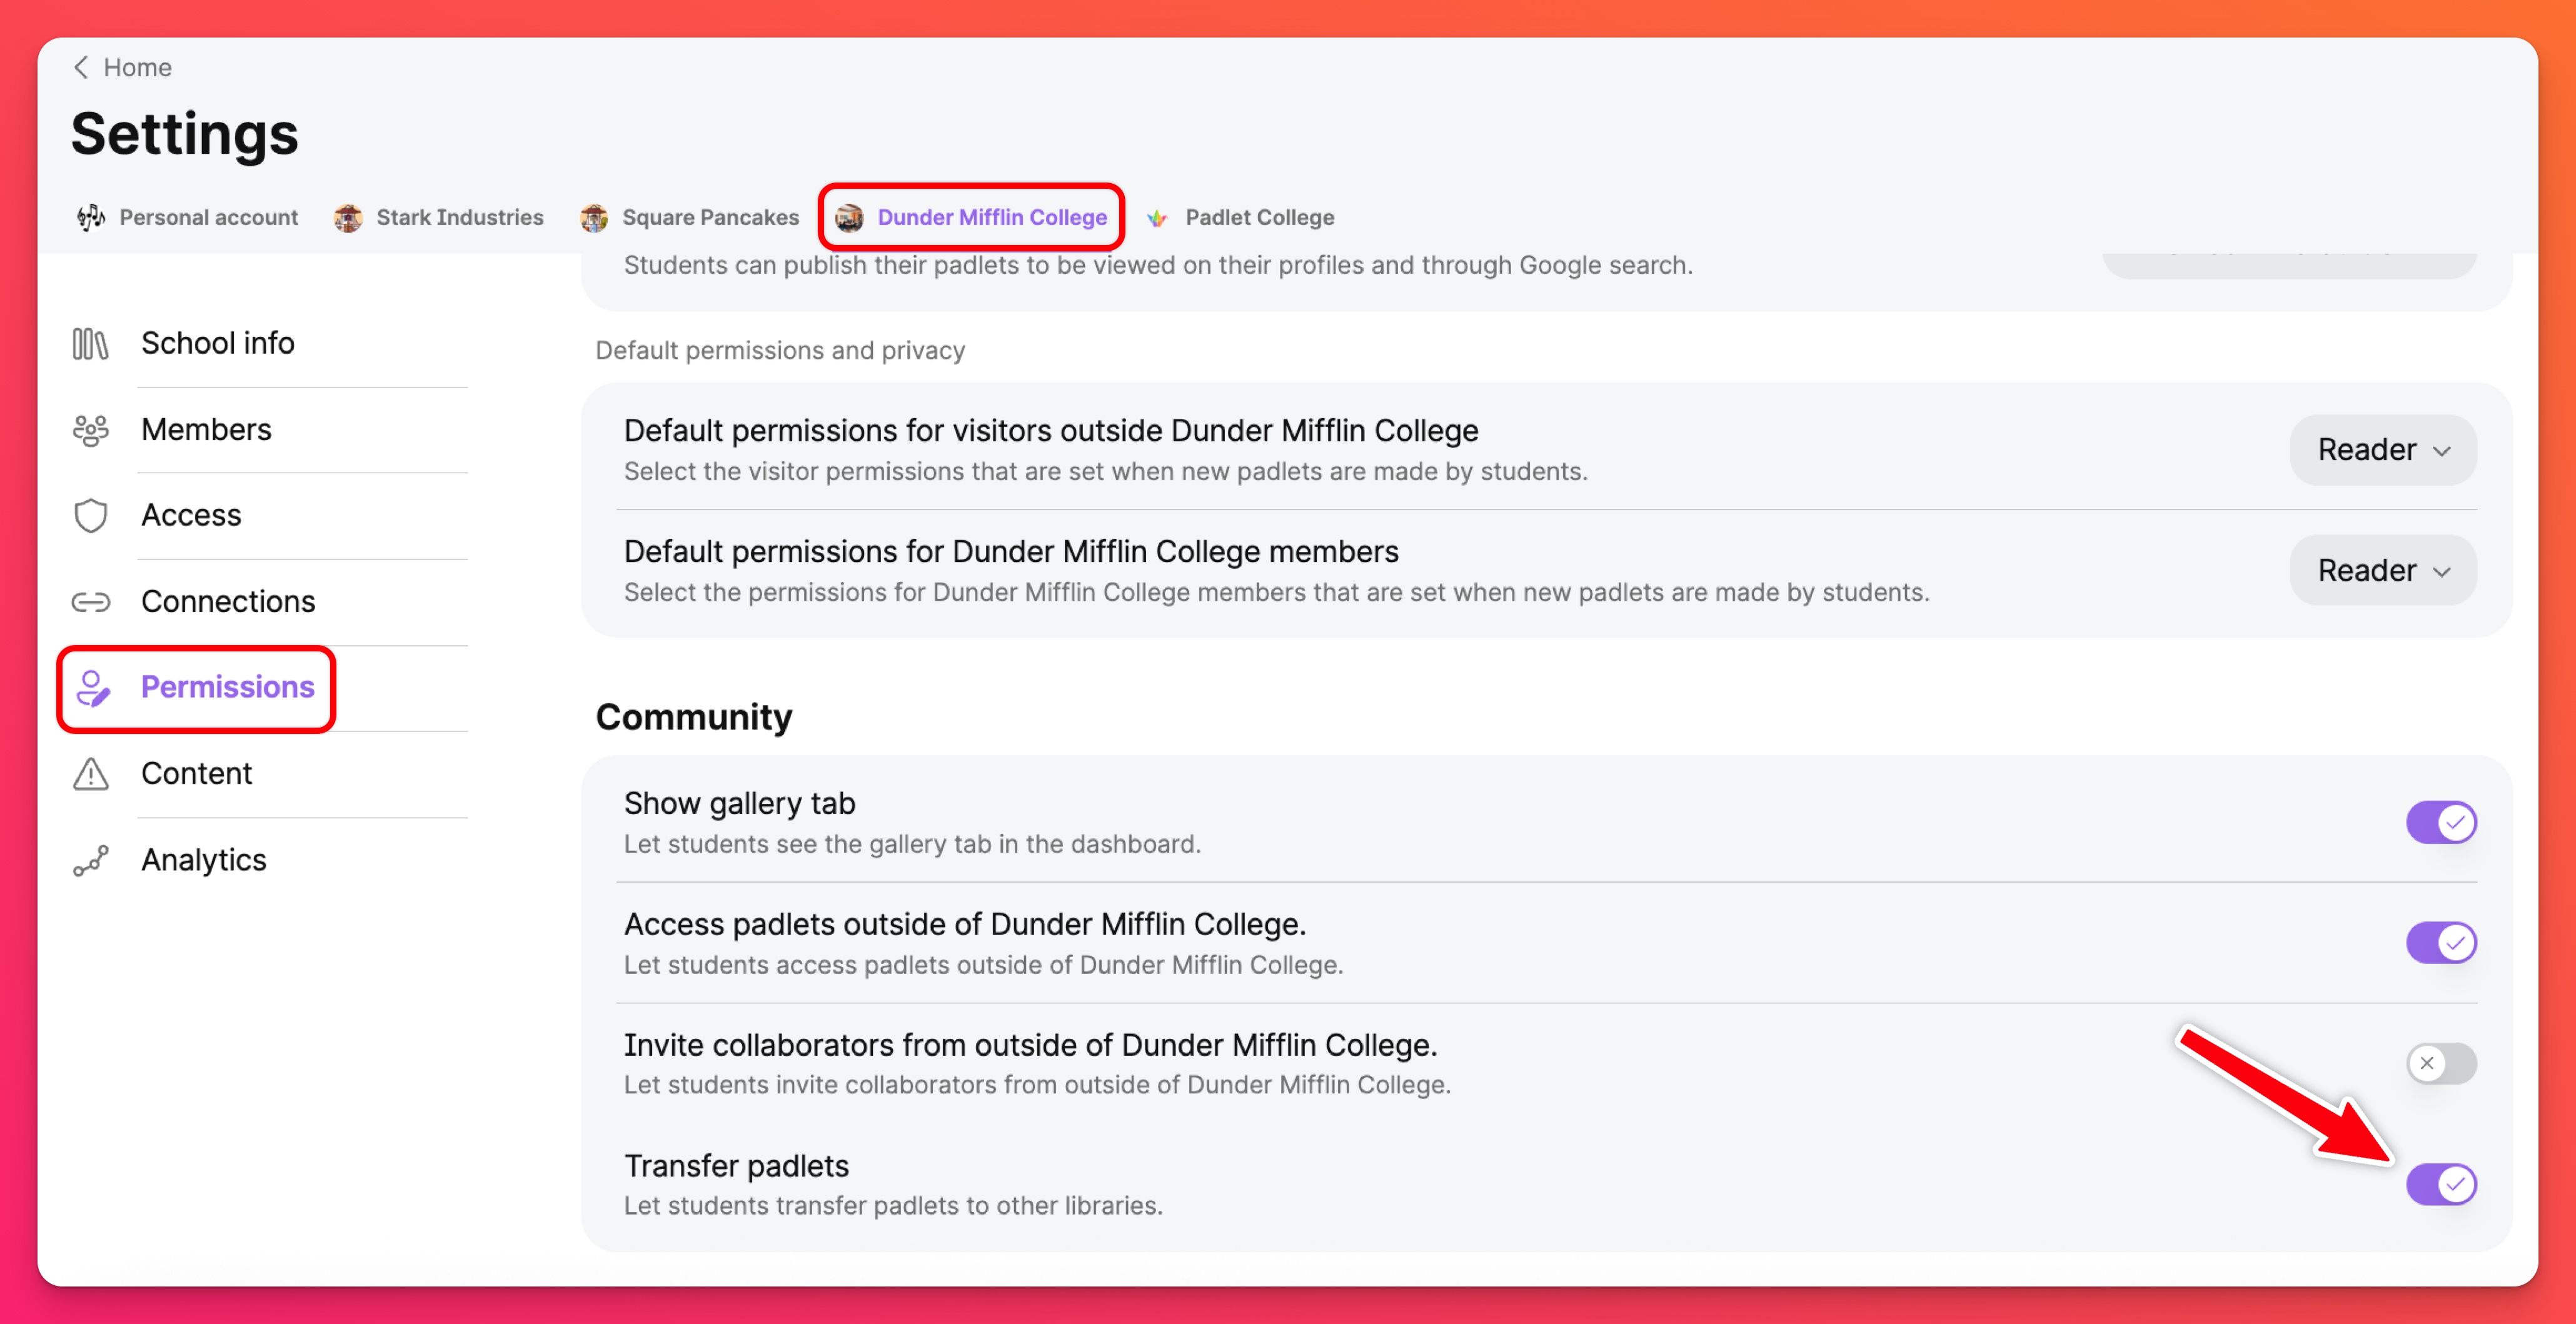Click the Access shield icon
The image size is (2576, 1324).
pos(90,516)
